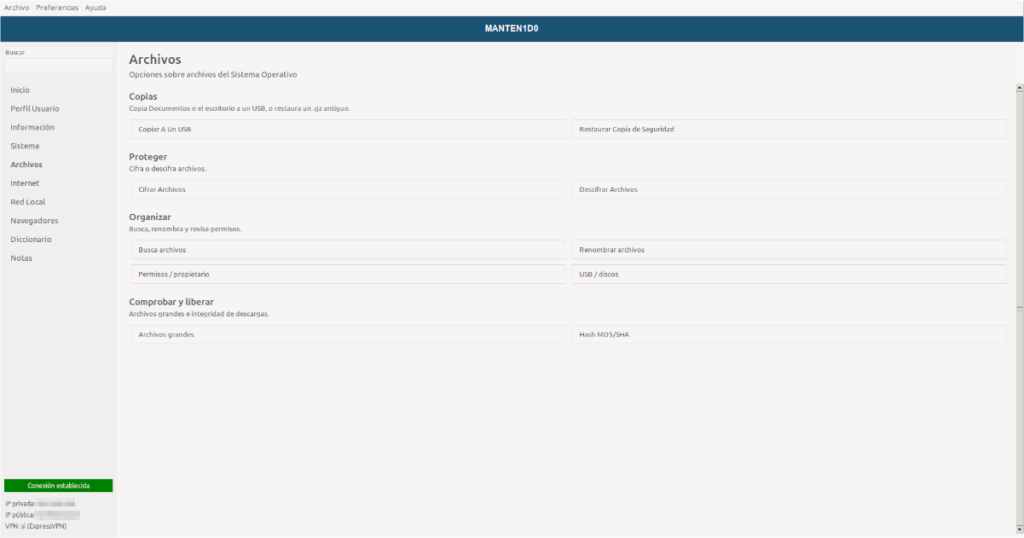Click Restaurar Copia de Seguridad button
Image resolution: width=1024 pixels, height=538 pixels.
pos(789,129)
